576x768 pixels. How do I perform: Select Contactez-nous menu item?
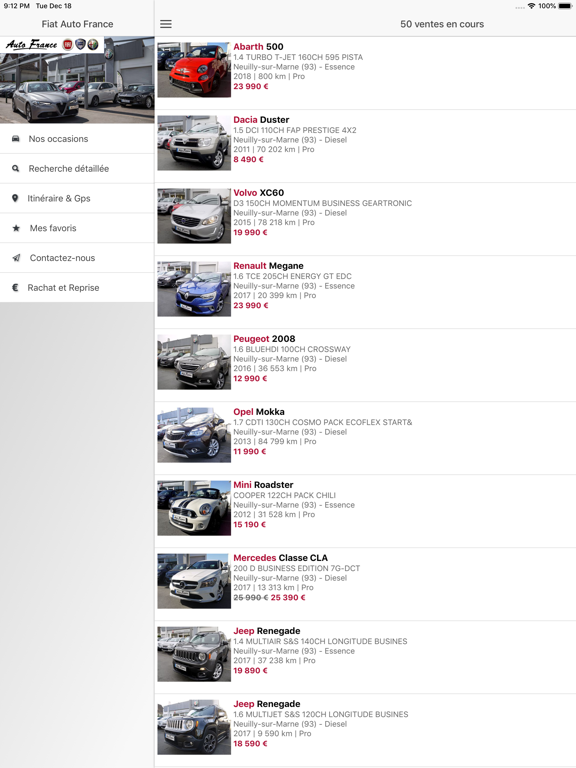click(77, 258)
